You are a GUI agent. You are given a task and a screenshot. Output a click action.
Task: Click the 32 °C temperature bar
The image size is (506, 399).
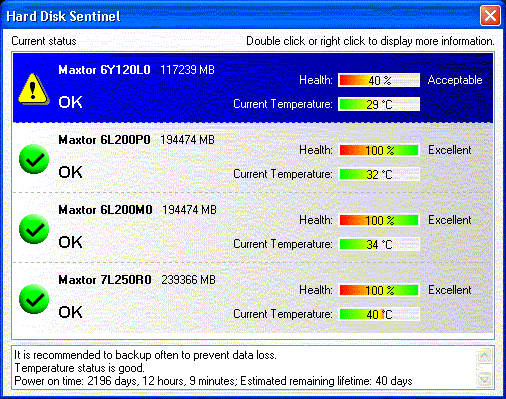coord(379,174)
